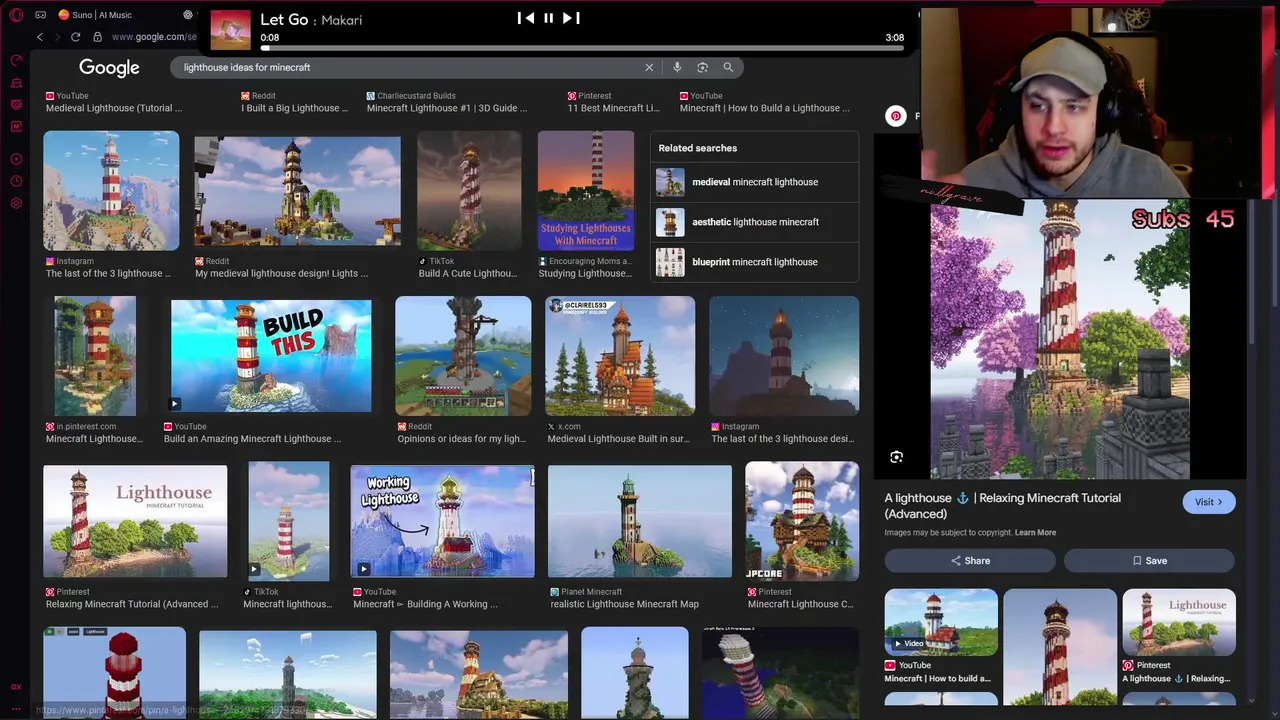The width and height of the screenshot is (1280, 720).
Task: Click 'Minecraft ⊢ Building A Working ...' caption
Action: [425, 604]
